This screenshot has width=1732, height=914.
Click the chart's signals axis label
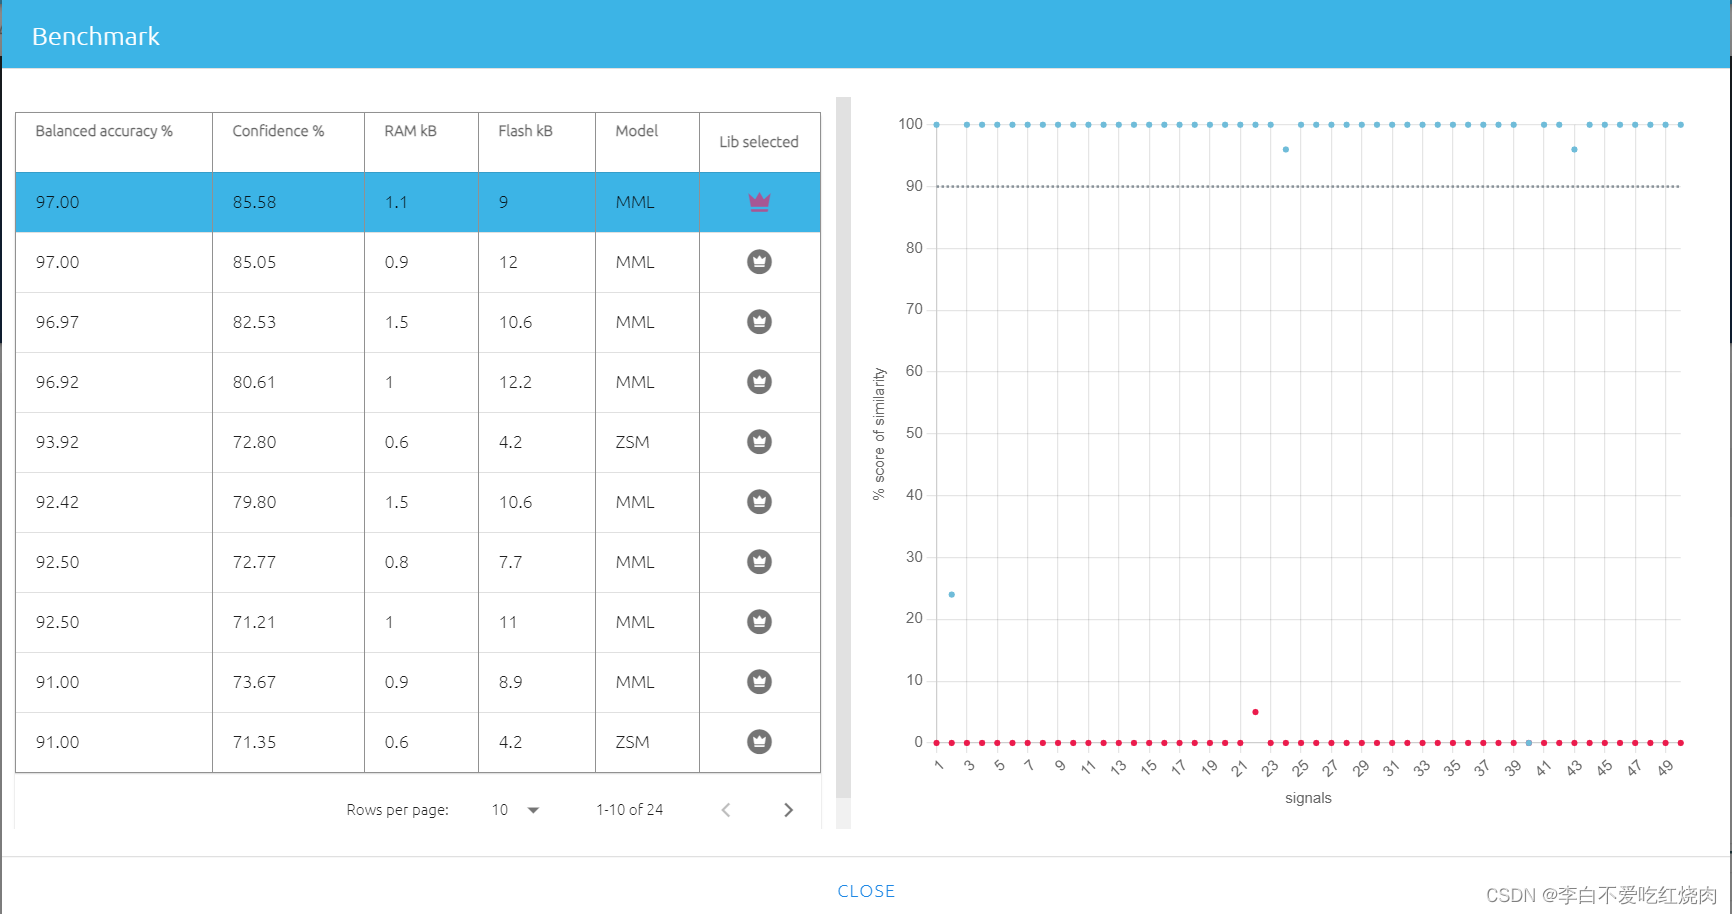[x=1308, y=798]
